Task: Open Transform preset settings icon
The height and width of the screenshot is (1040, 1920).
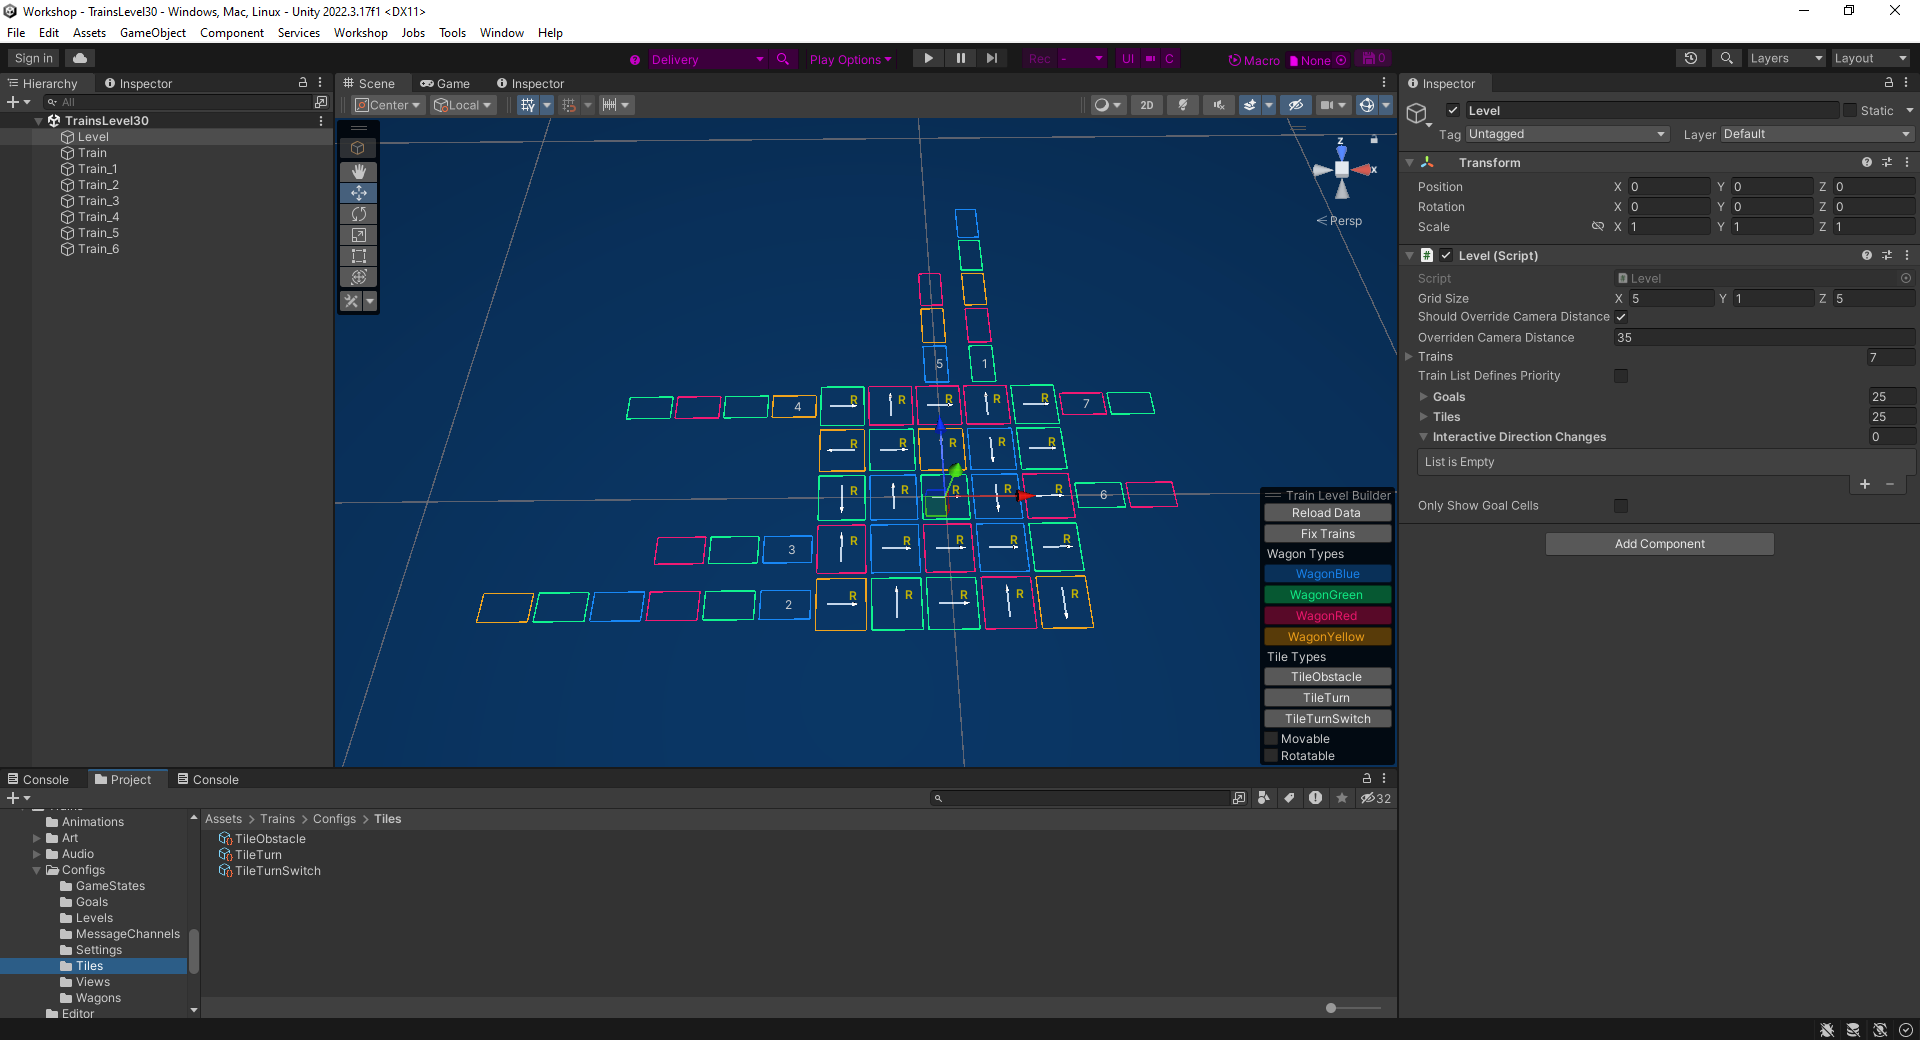Action: pos(1887,162)
